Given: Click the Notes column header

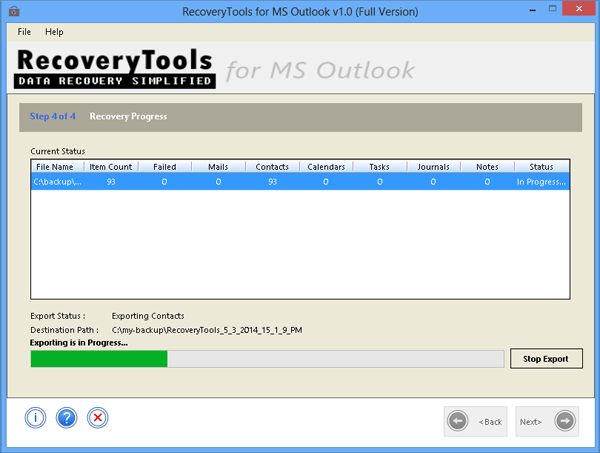Looking at the screenshot, I should [488, 167].
